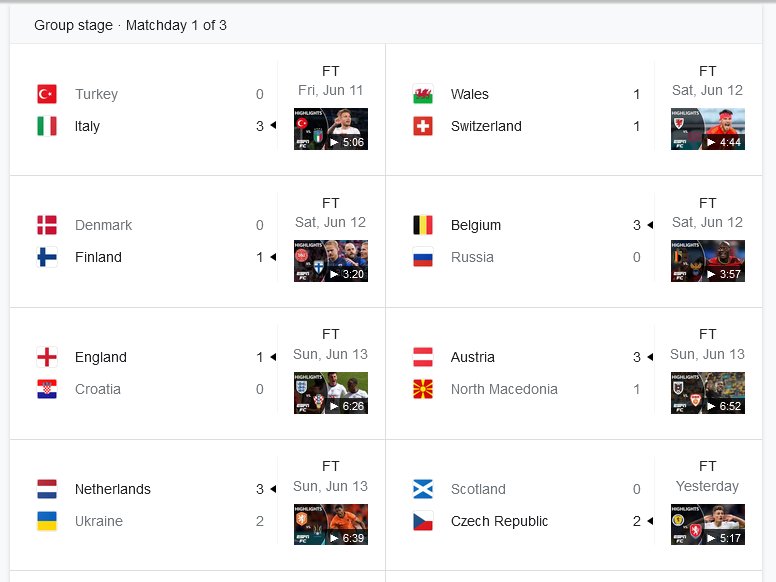Play Denmark vs Finland highlights video

331,261
